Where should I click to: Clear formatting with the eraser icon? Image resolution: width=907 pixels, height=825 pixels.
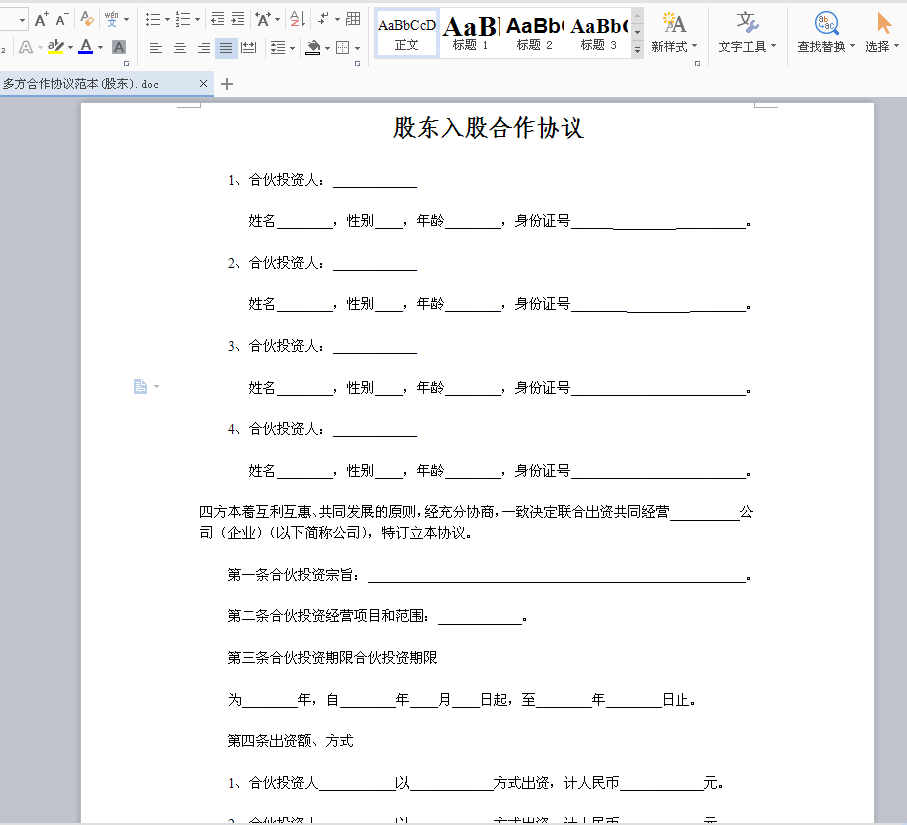(87, 19)
